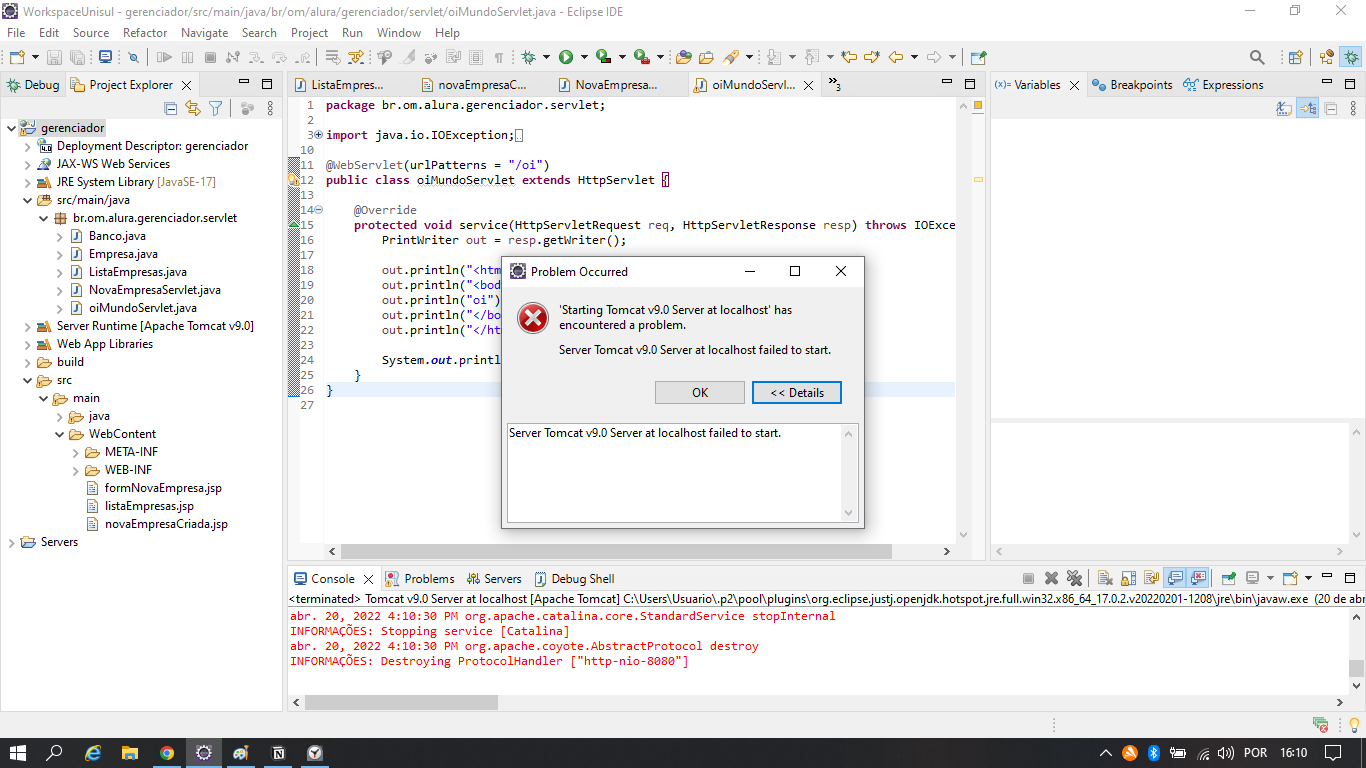Image resolution: width=1366 pixels, height=768 pixels.
Task: Click the Pin Console icon
Action: [x=1228, y=578]
